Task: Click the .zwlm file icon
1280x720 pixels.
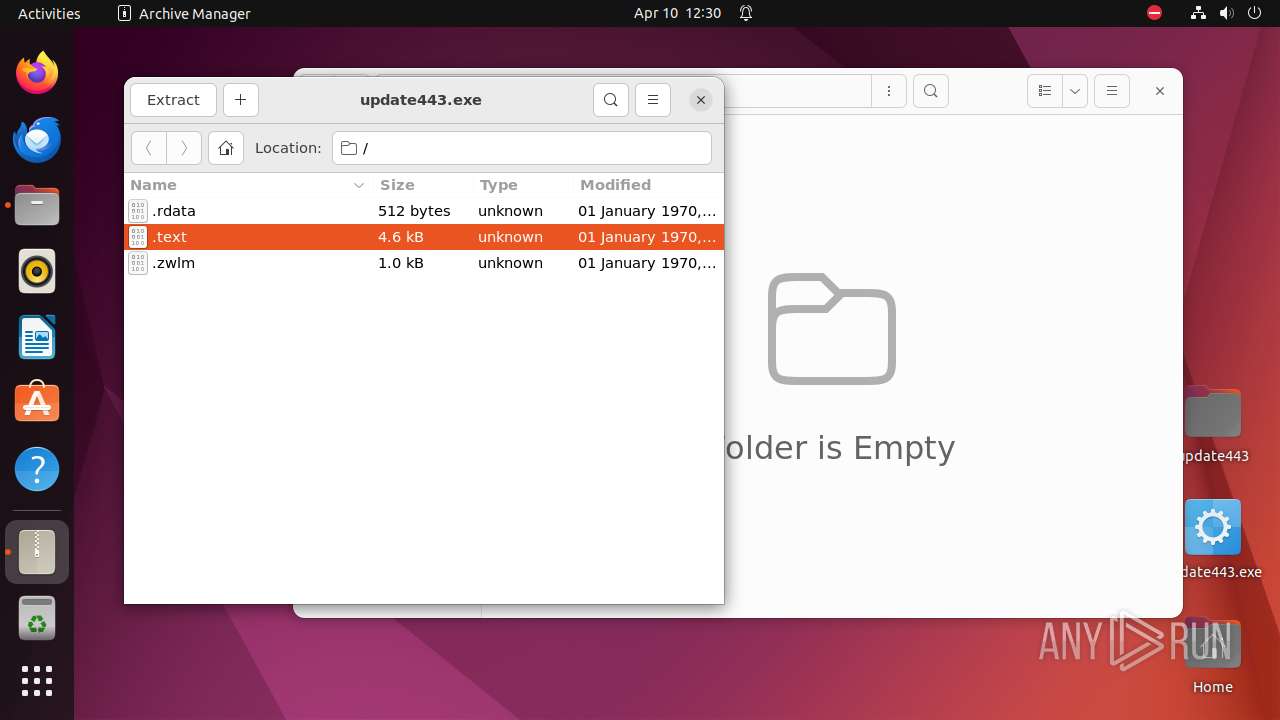Action: [x=138, y=263]
